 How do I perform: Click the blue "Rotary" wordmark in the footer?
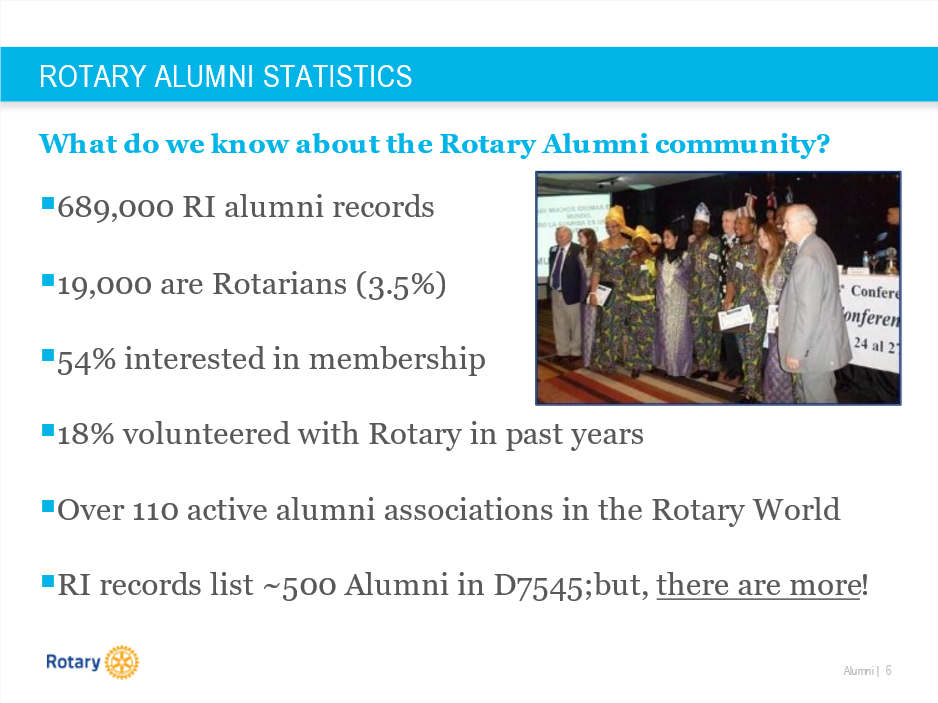(x=73, y=662)
